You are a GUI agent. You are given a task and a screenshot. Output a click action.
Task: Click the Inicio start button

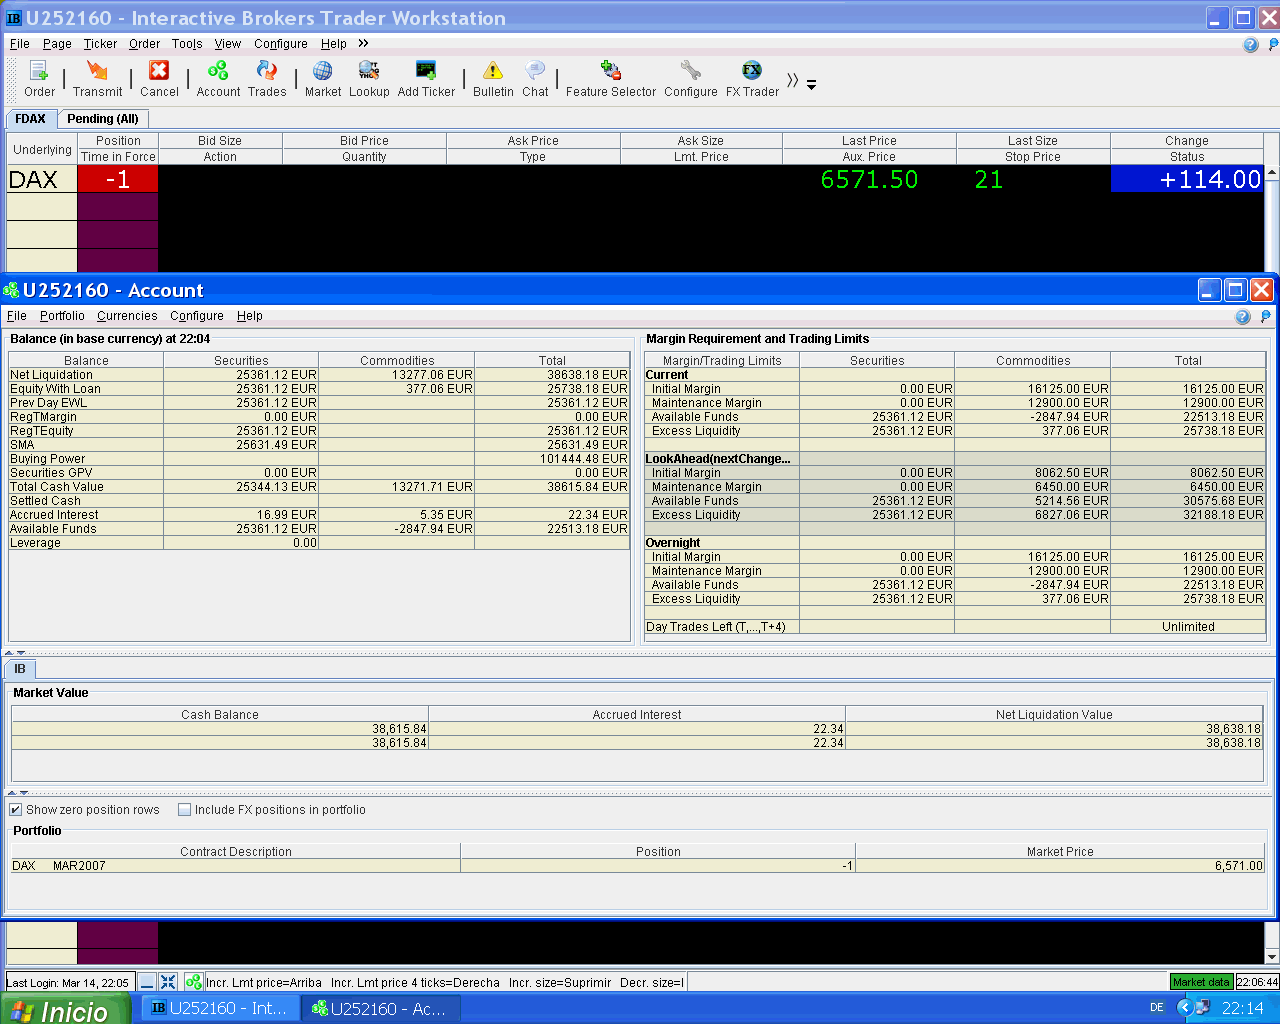click(66, 1009)
